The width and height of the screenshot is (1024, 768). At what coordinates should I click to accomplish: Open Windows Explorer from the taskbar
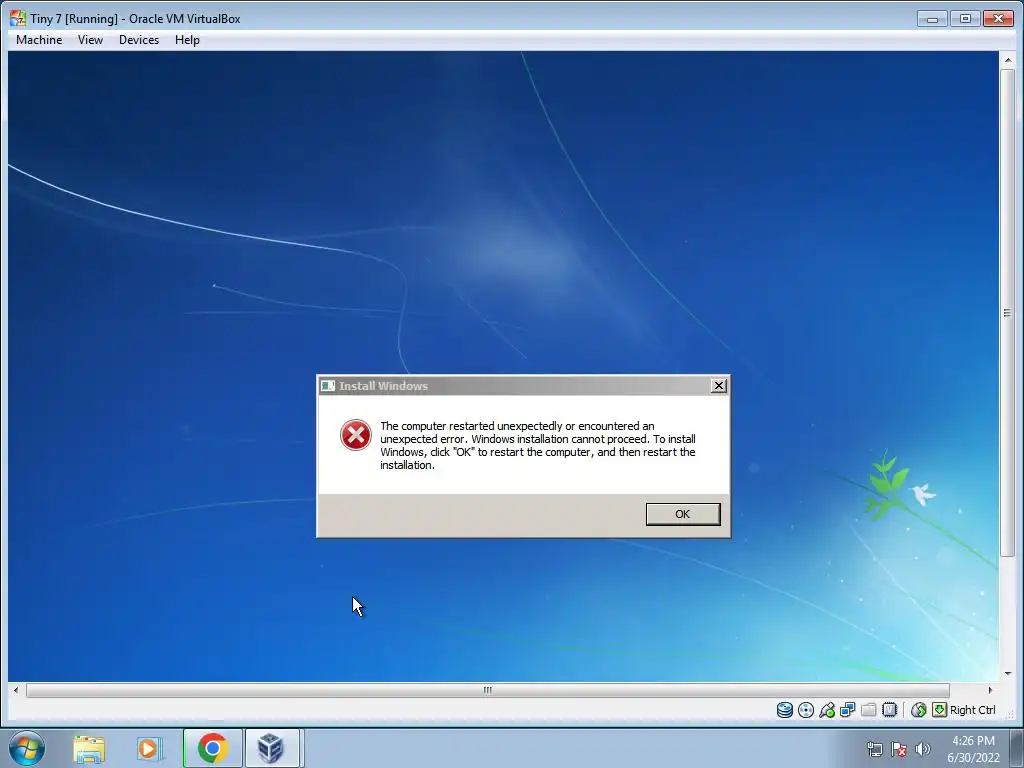89,748
